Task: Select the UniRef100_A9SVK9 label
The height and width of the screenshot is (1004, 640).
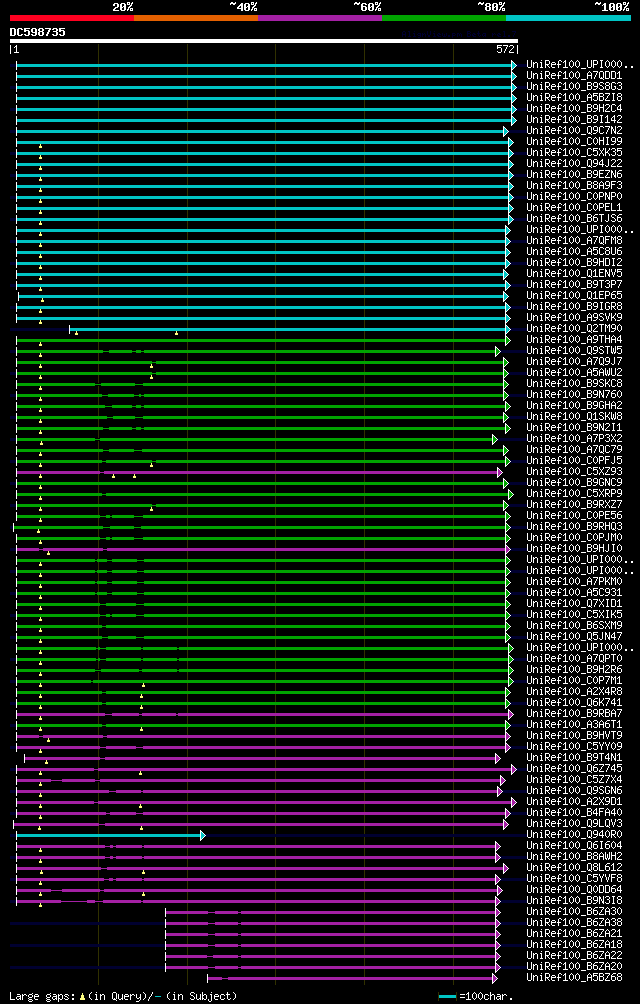Action: 574,318
